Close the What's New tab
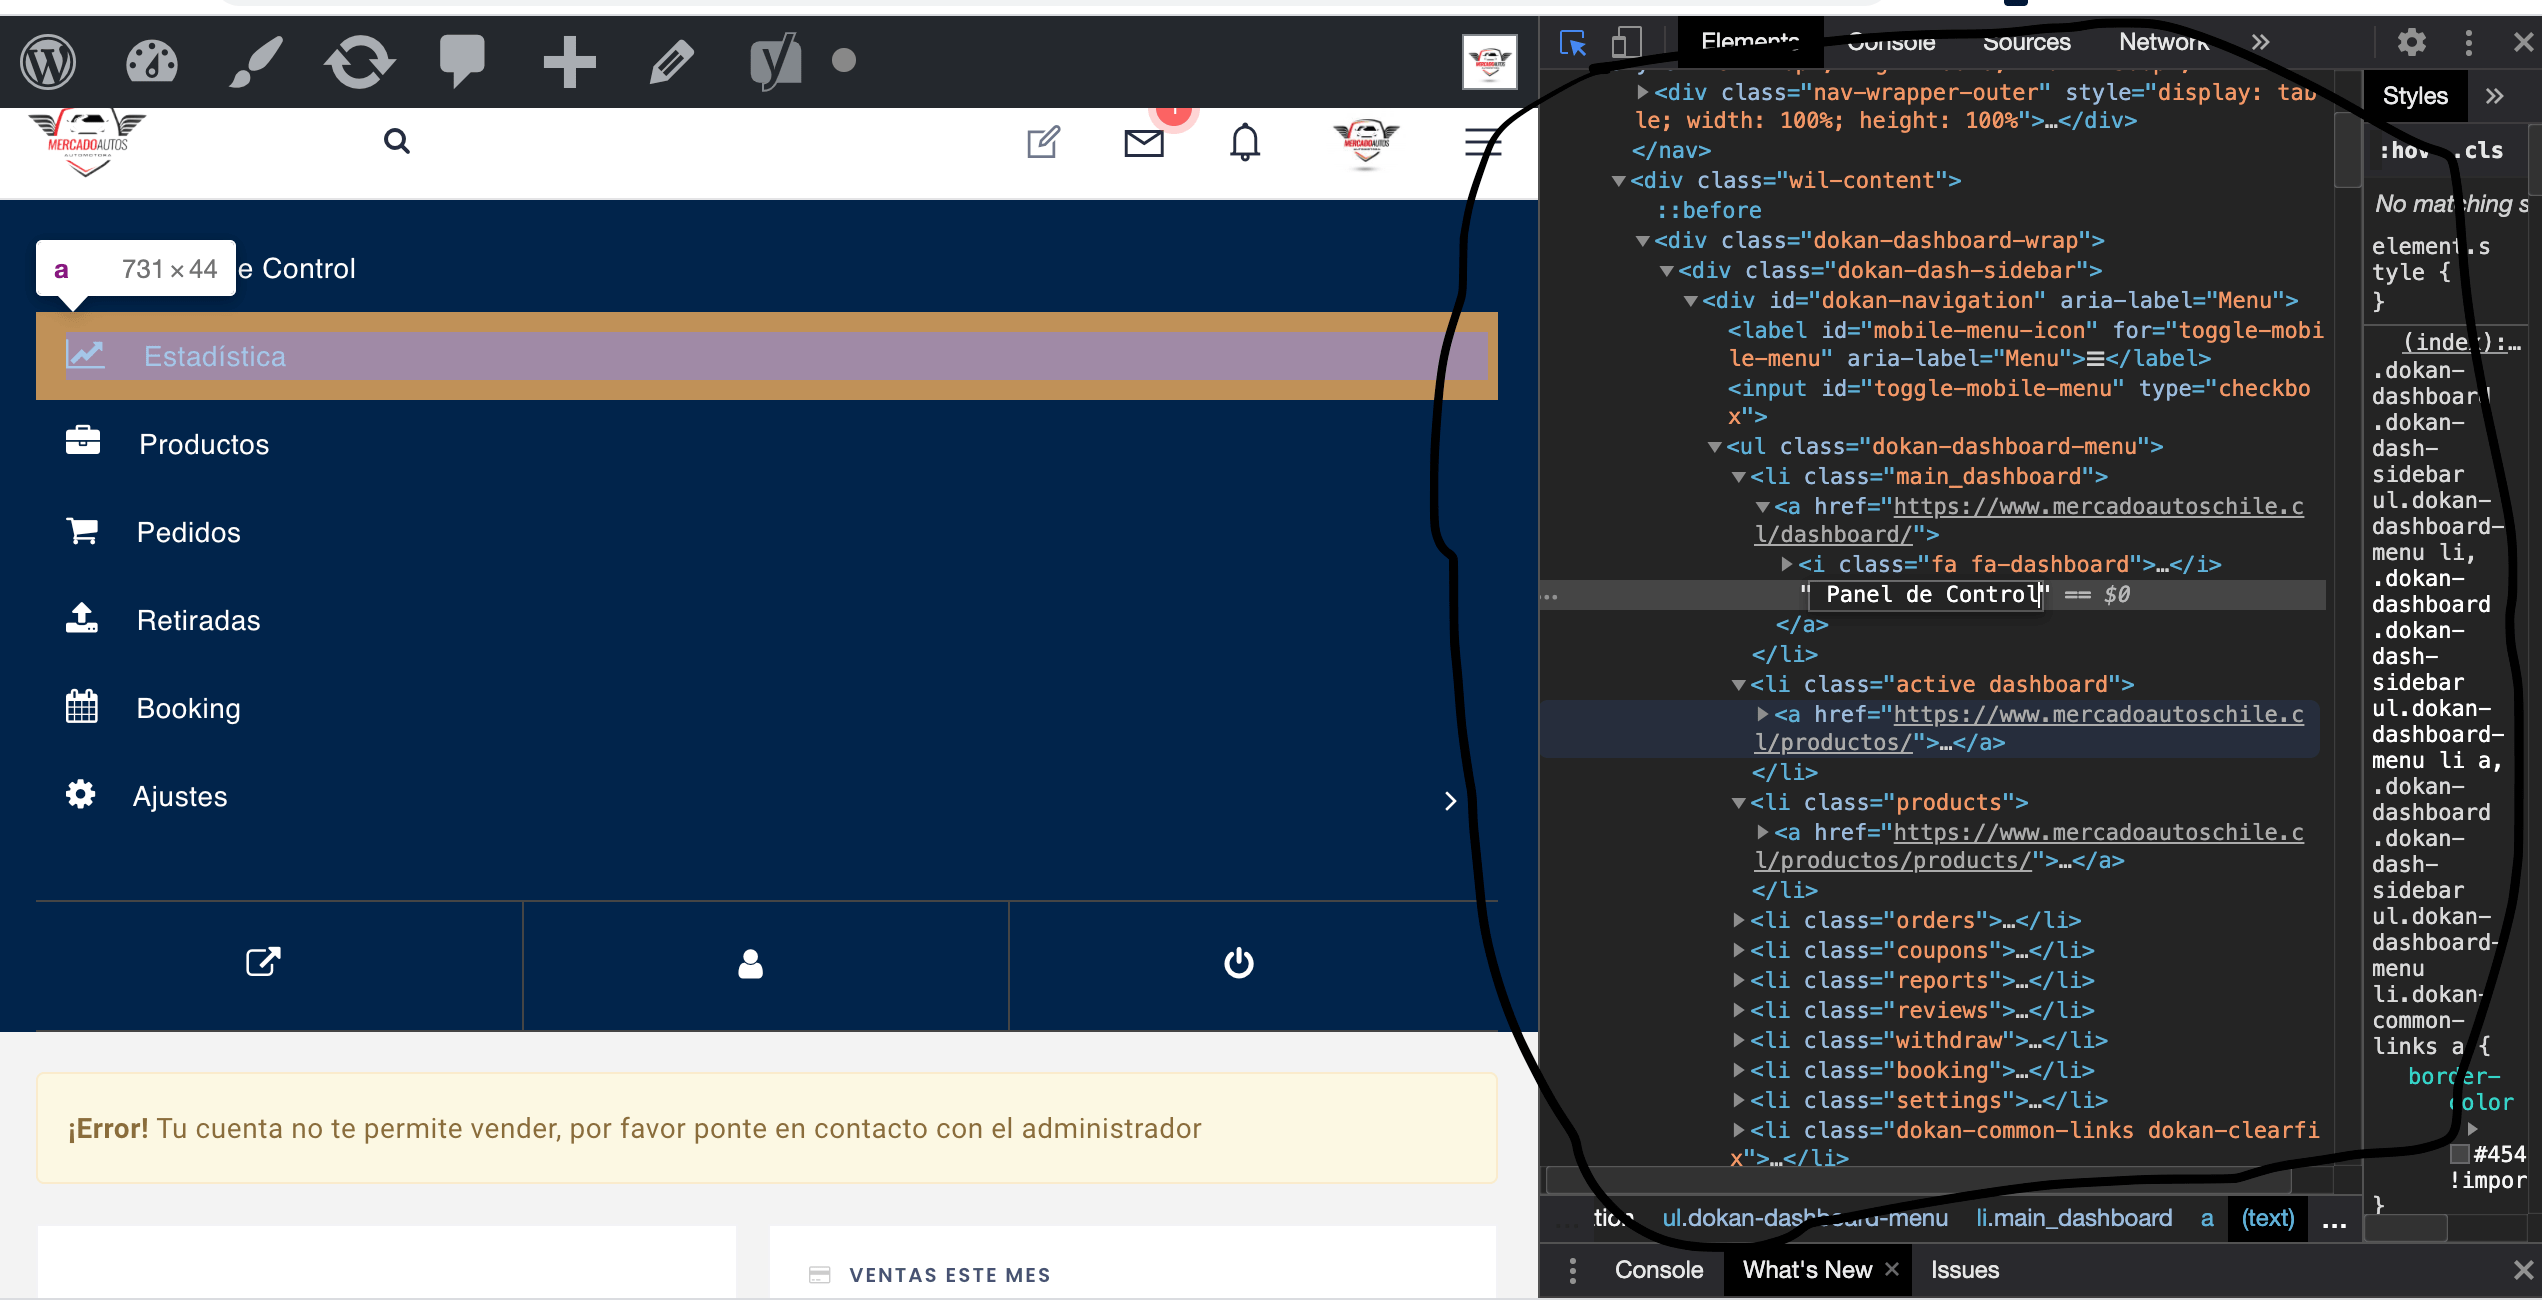 [x=1892, y=1269]
